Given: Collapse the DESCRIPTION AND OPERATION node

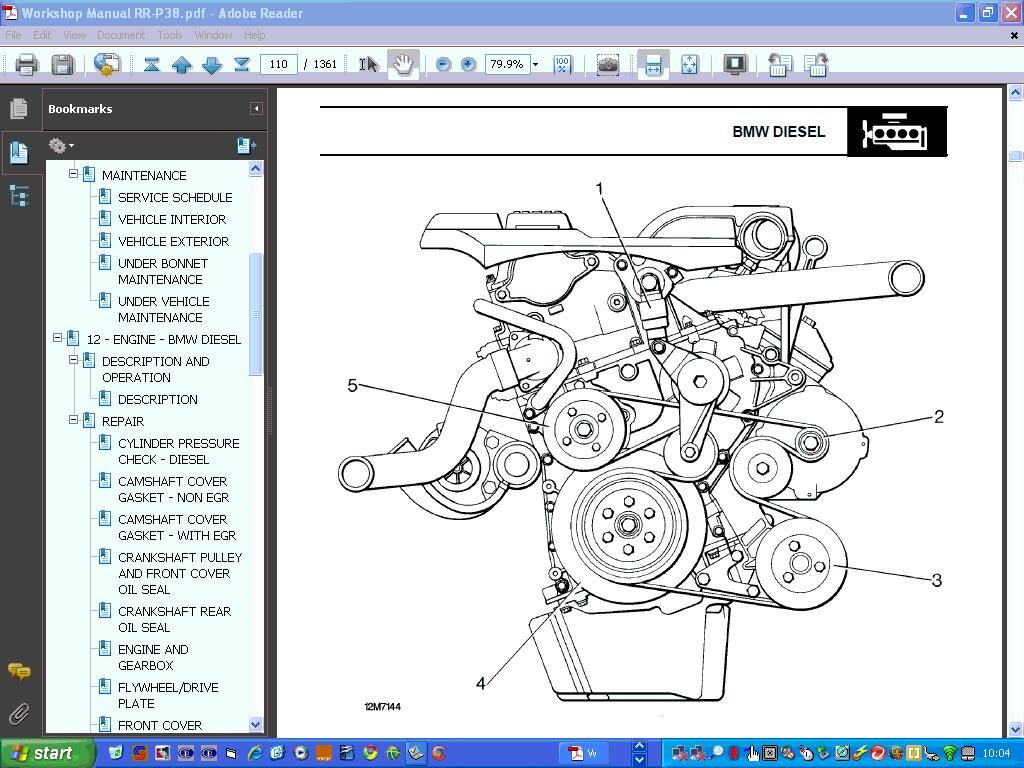Looking at the screenshot, I should [73, 360].
